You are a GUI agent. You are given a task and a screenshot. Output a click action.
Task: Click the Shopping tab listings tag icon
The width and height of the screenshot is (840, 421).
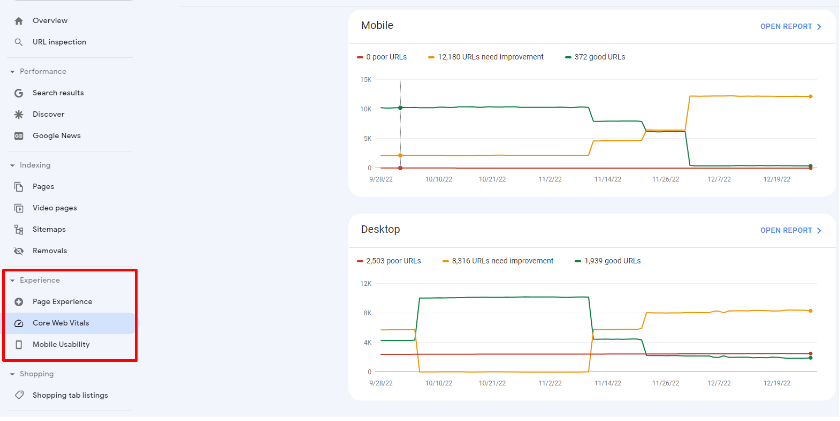pos(19,395)
